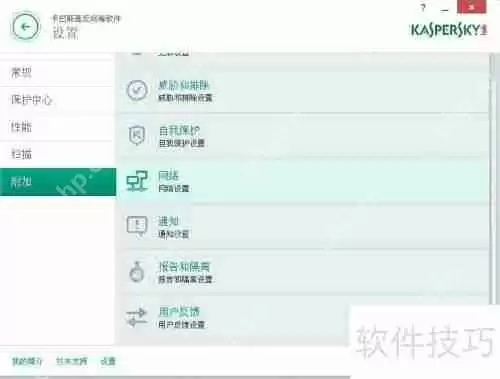The width and height of the screenshot is (500, 379).
Task: Select the 扫描 tab
Action: (57, 154)
